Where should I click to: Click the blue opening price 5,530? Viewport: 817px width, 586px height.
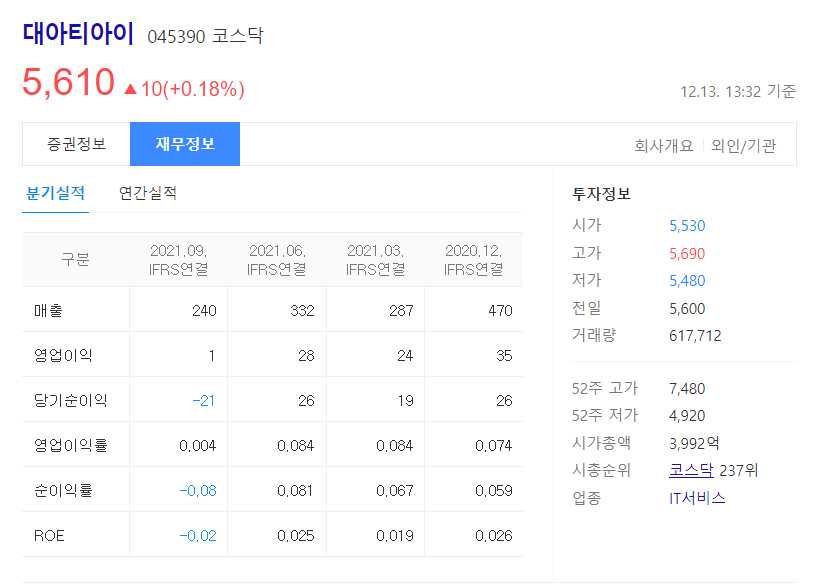click(687, 225)
